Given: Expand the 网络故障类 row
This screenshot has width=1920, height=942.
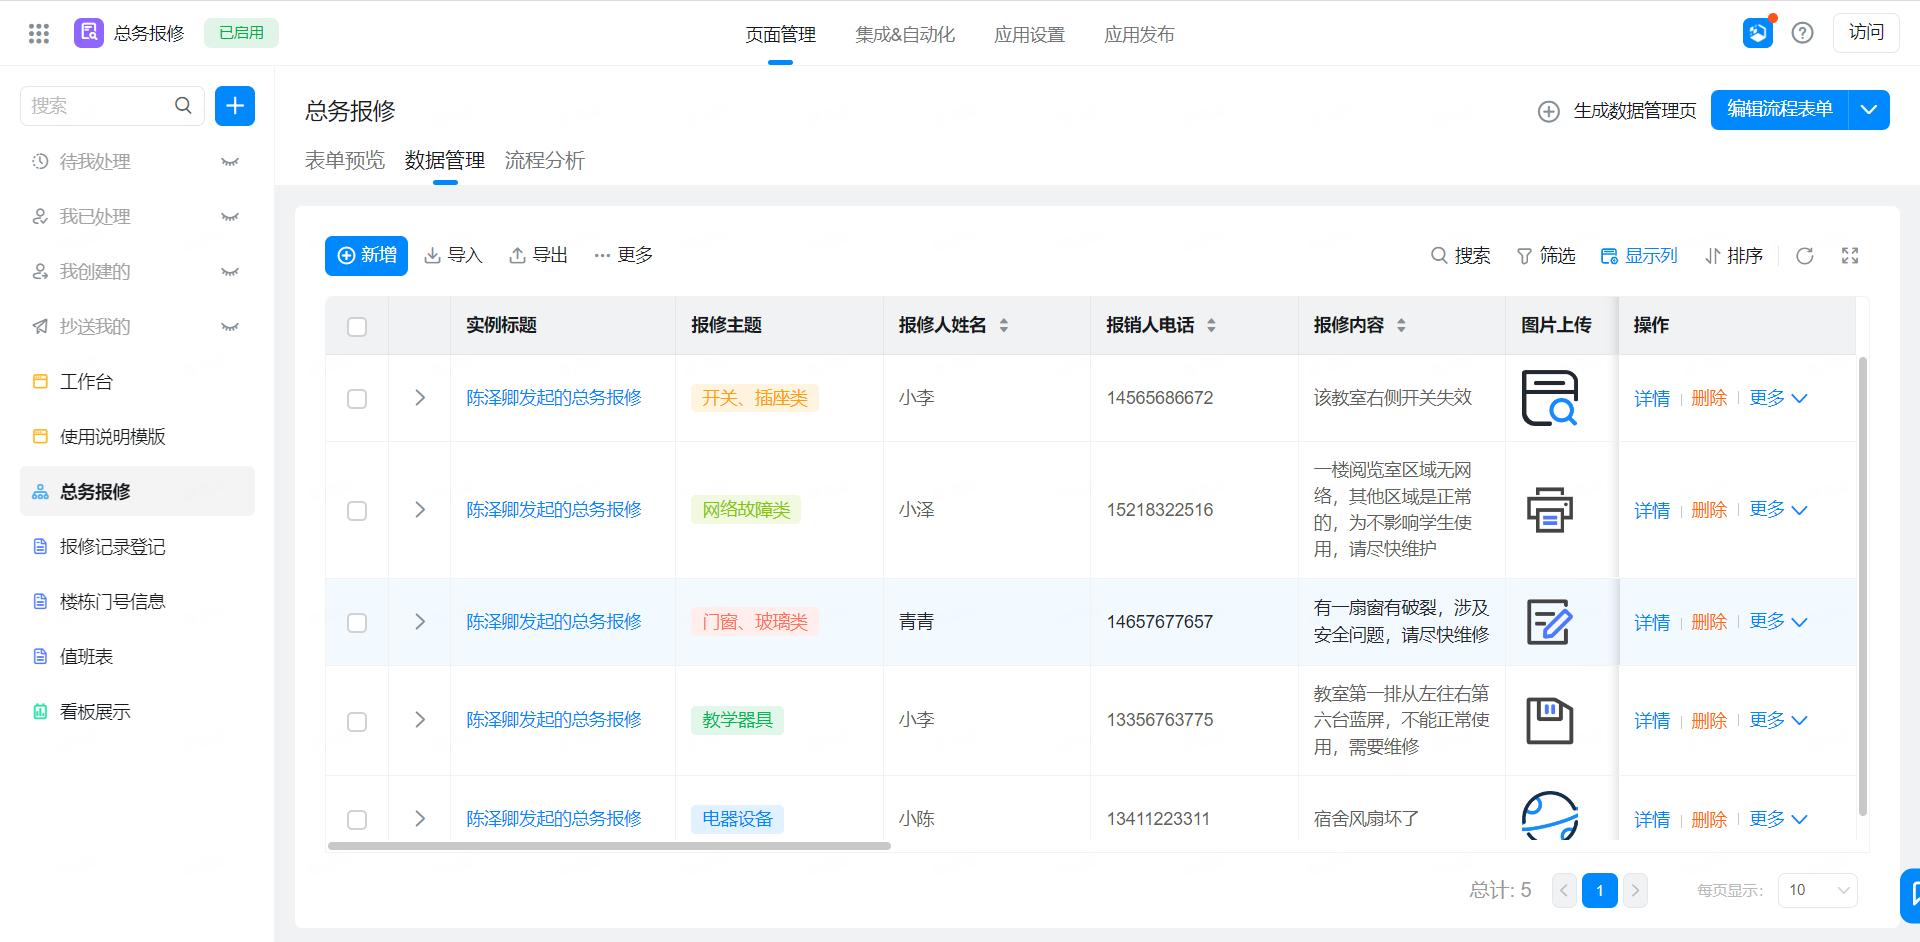Looking at the screenshot, I should (x=420, y=509).
